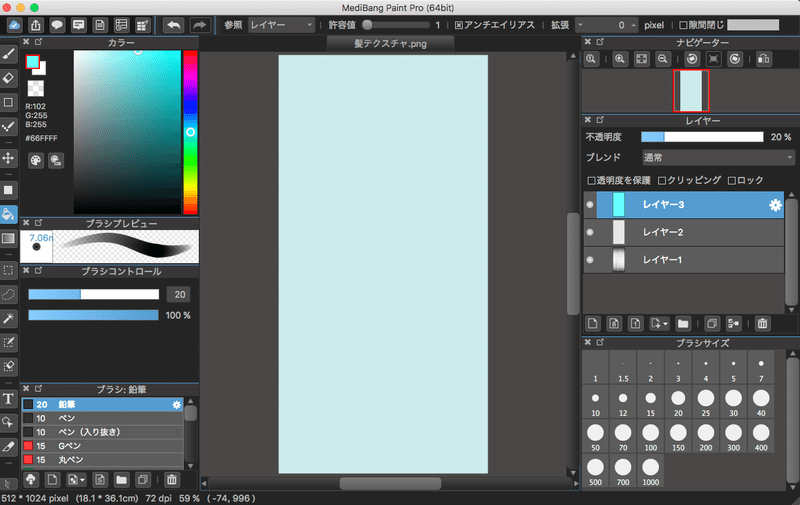The width and height of the screenshot is (800, 505).
Task: Click the Undo arrow button
Action: click(174, 25)
